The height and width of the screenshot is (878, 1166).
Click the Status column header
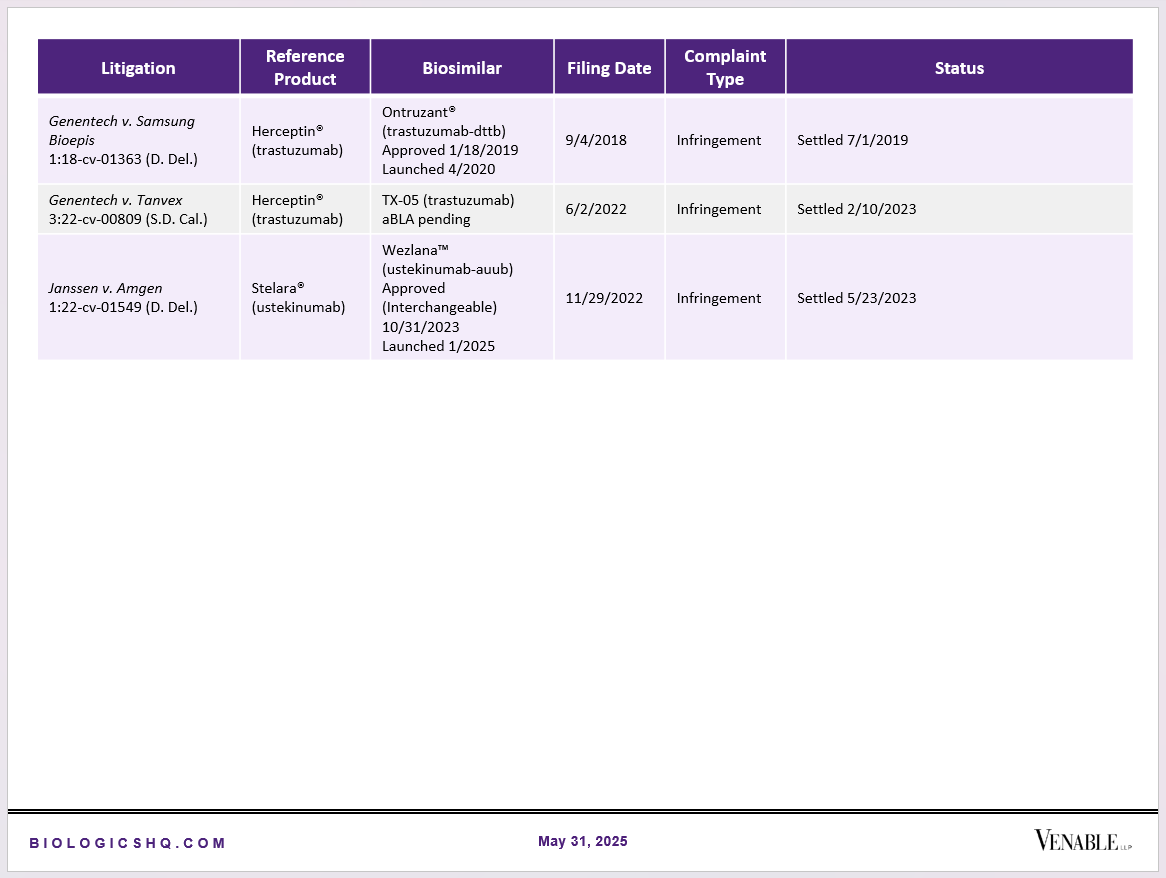click(959, 68)
